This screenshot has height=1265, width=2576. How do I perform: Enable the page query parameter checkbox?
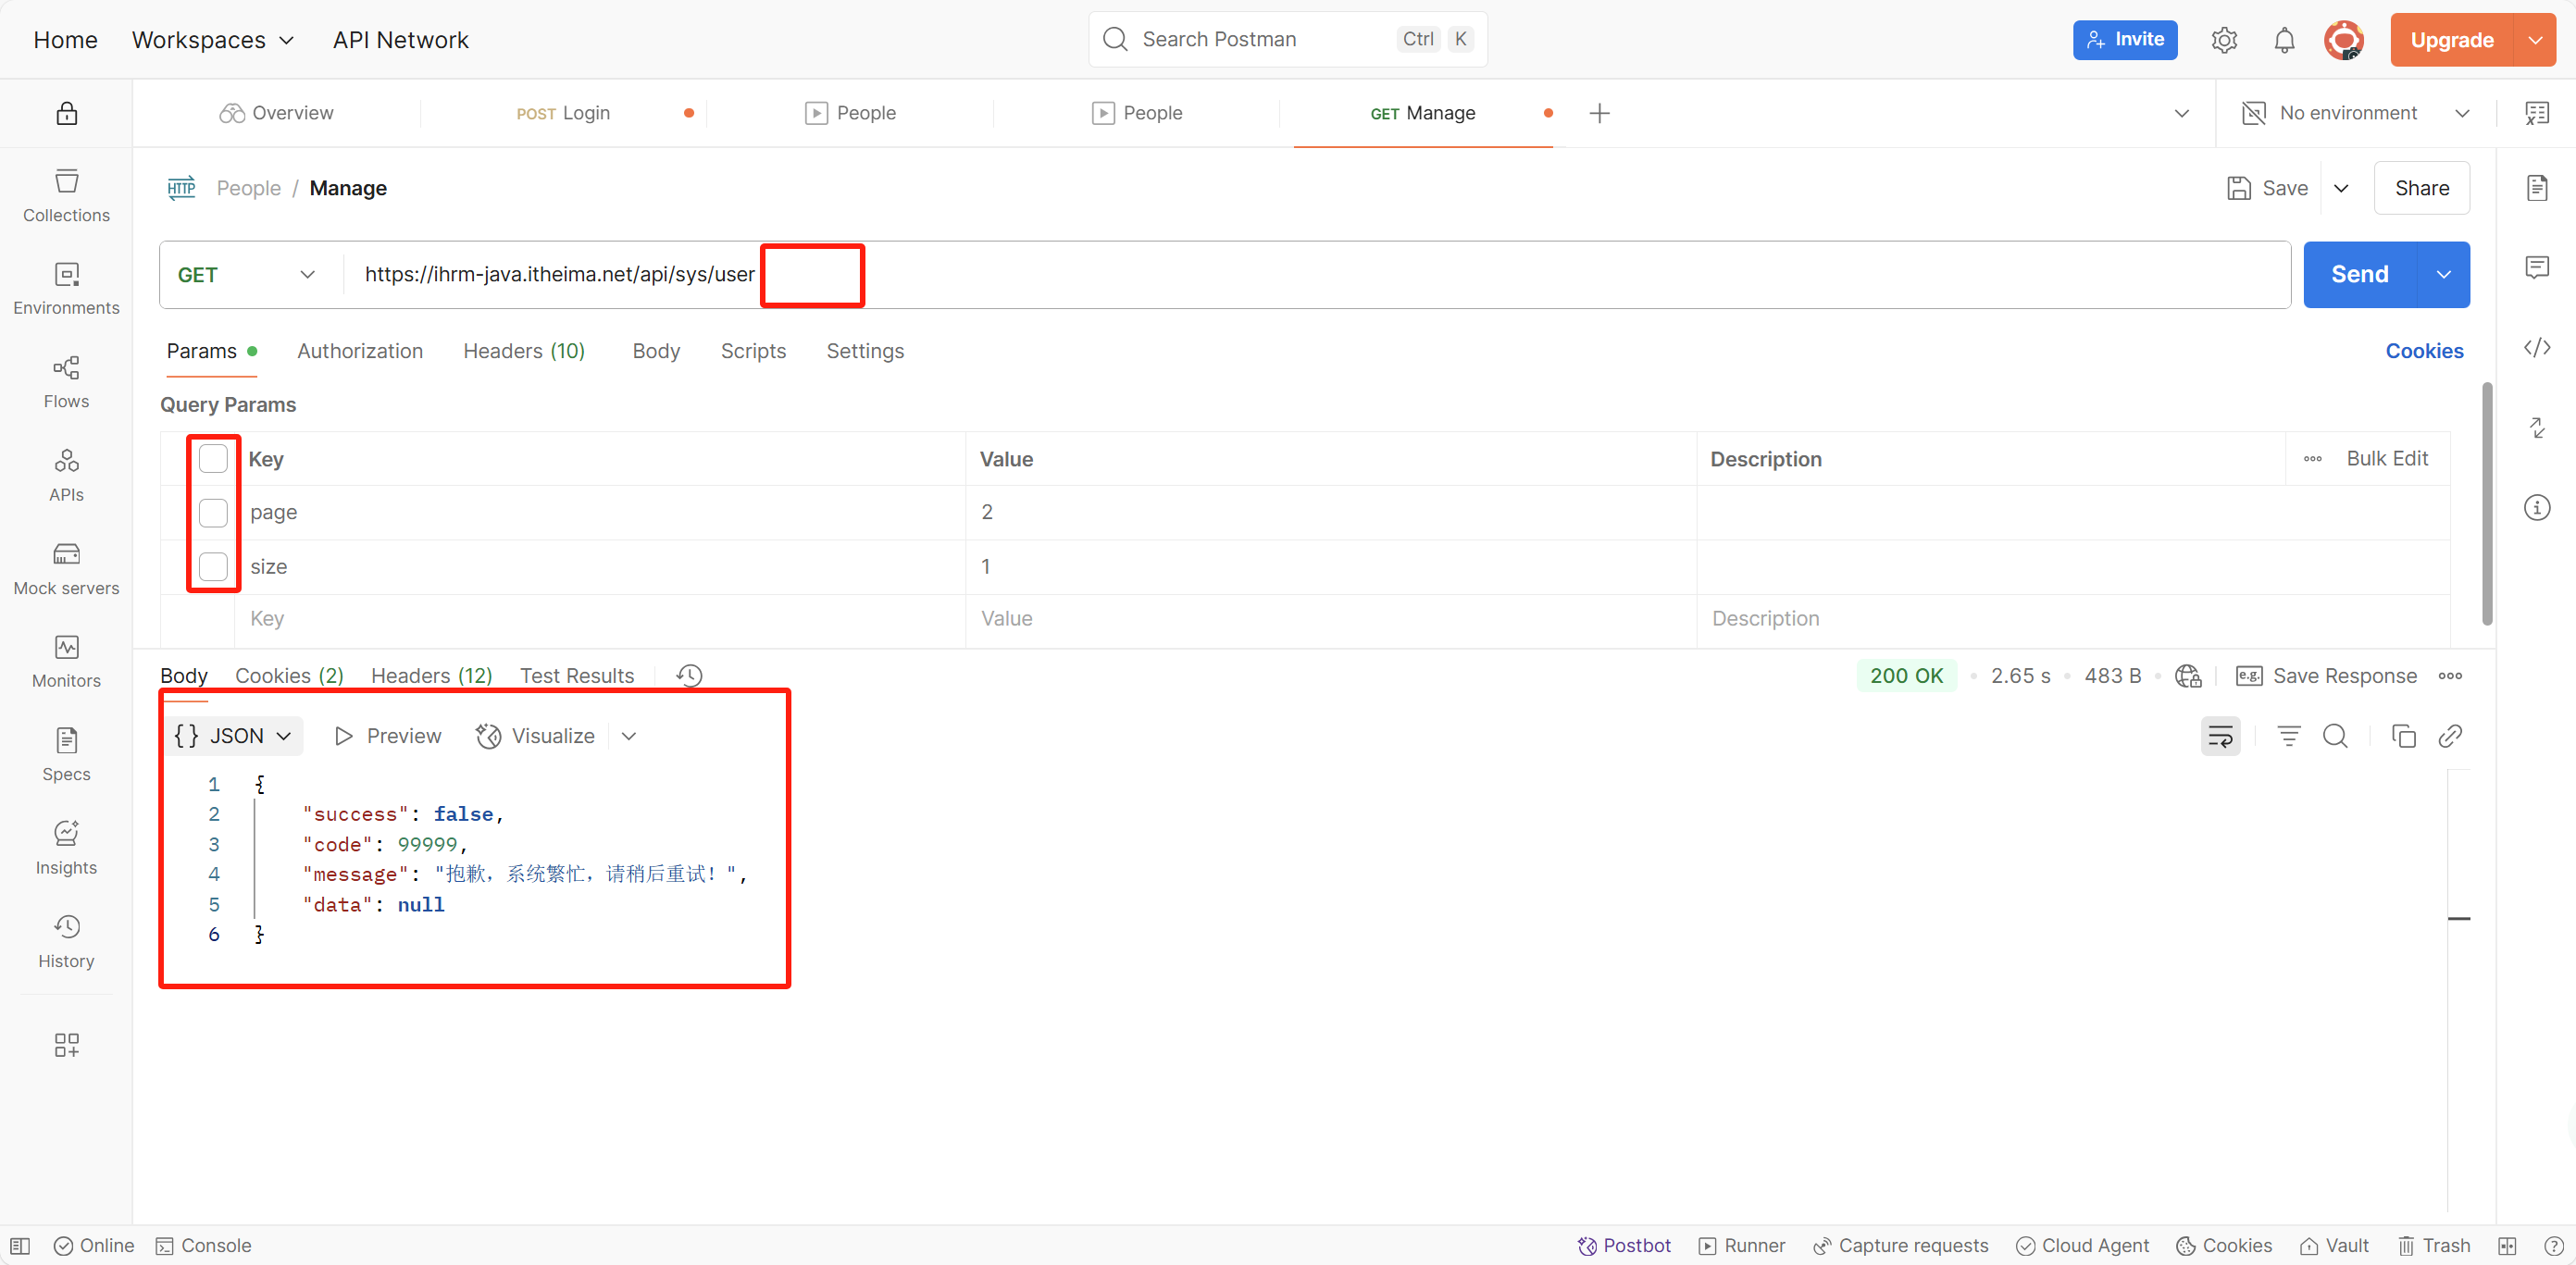click(x=213, y=513)
